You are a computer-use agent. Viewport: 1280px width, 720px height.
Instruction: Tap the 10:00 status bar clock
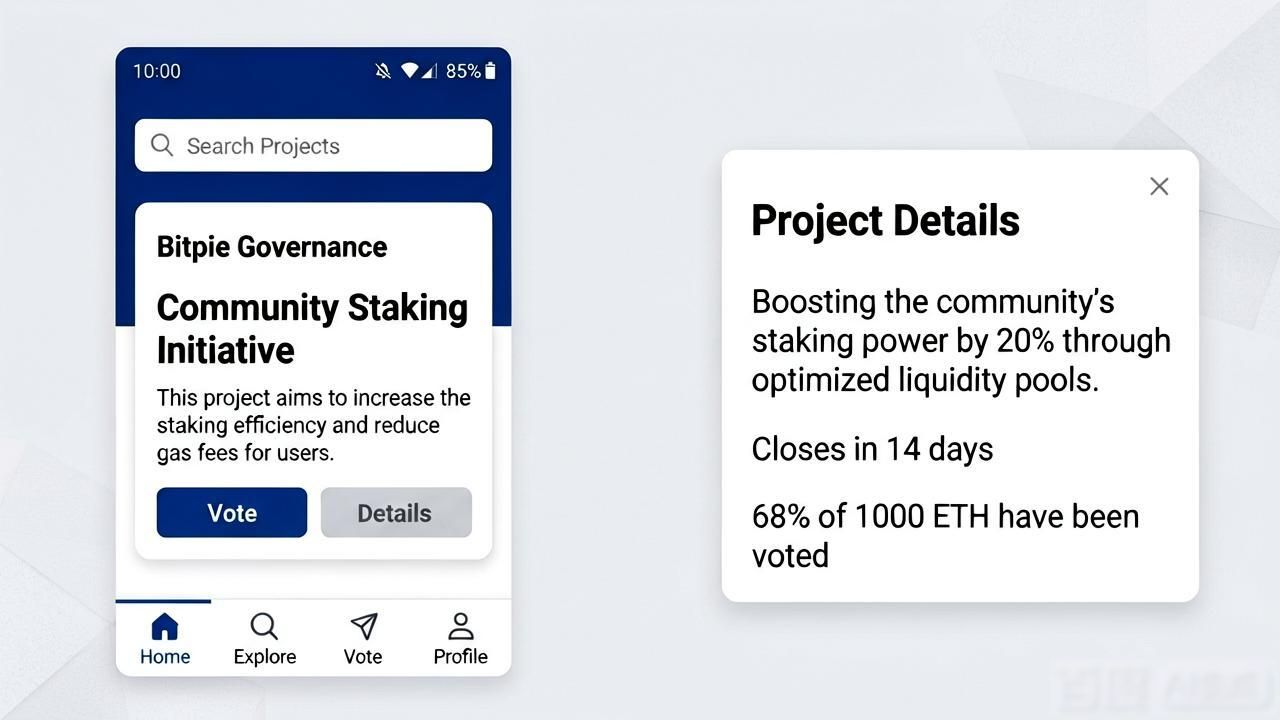click(x=157, y=71)
